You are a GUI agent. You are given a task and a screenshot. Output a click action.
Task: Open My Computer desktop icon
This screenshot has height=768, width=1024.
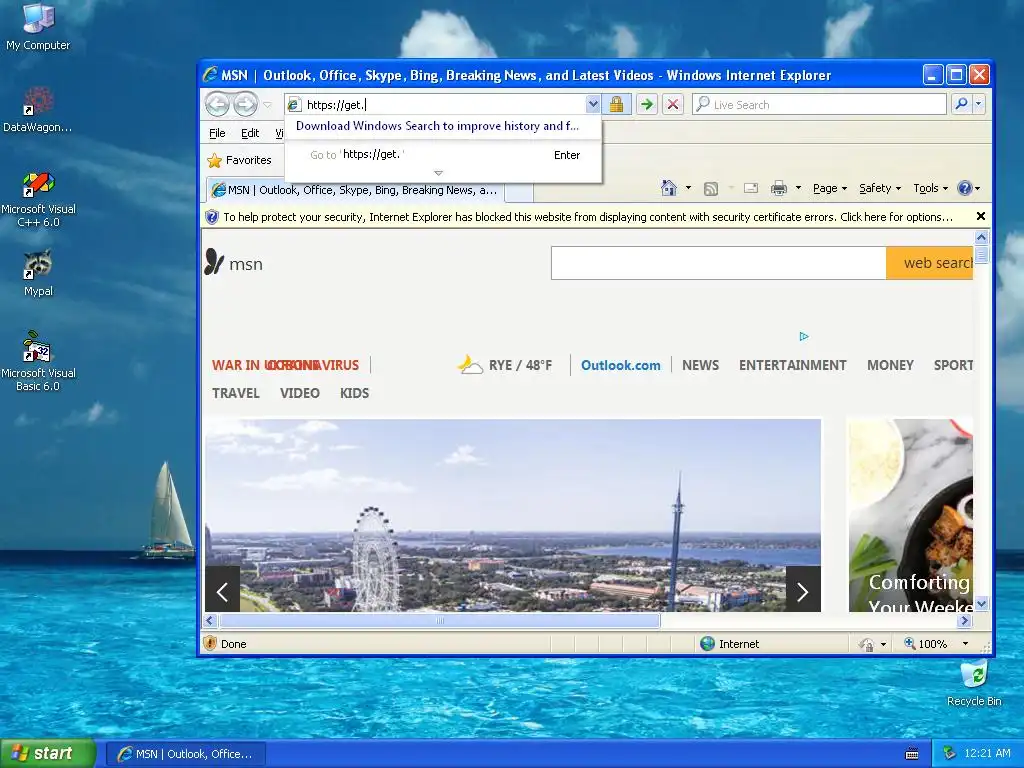pos(38,27)
